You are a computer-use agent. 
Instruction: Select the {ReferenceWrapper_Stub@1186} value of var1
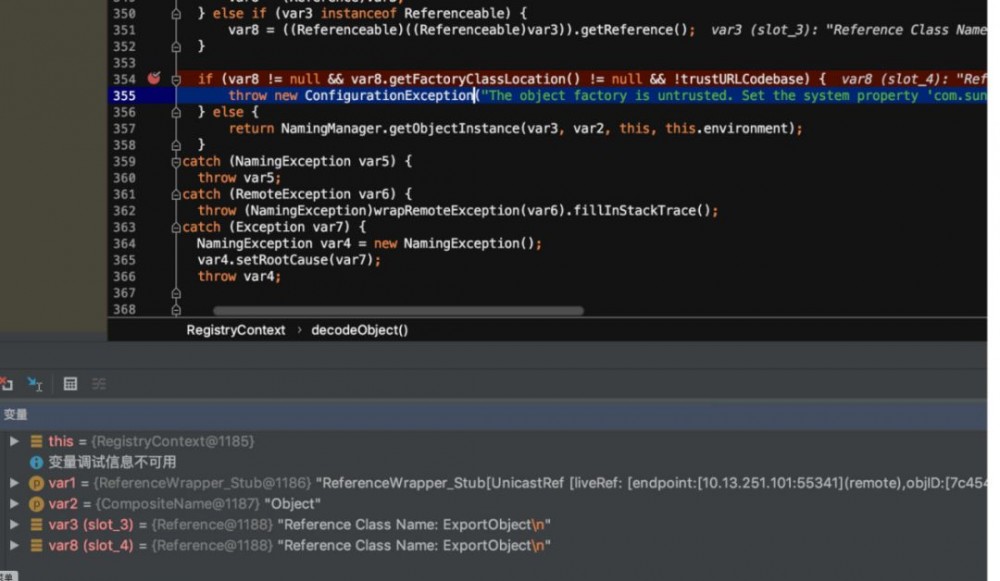[203, 483]
